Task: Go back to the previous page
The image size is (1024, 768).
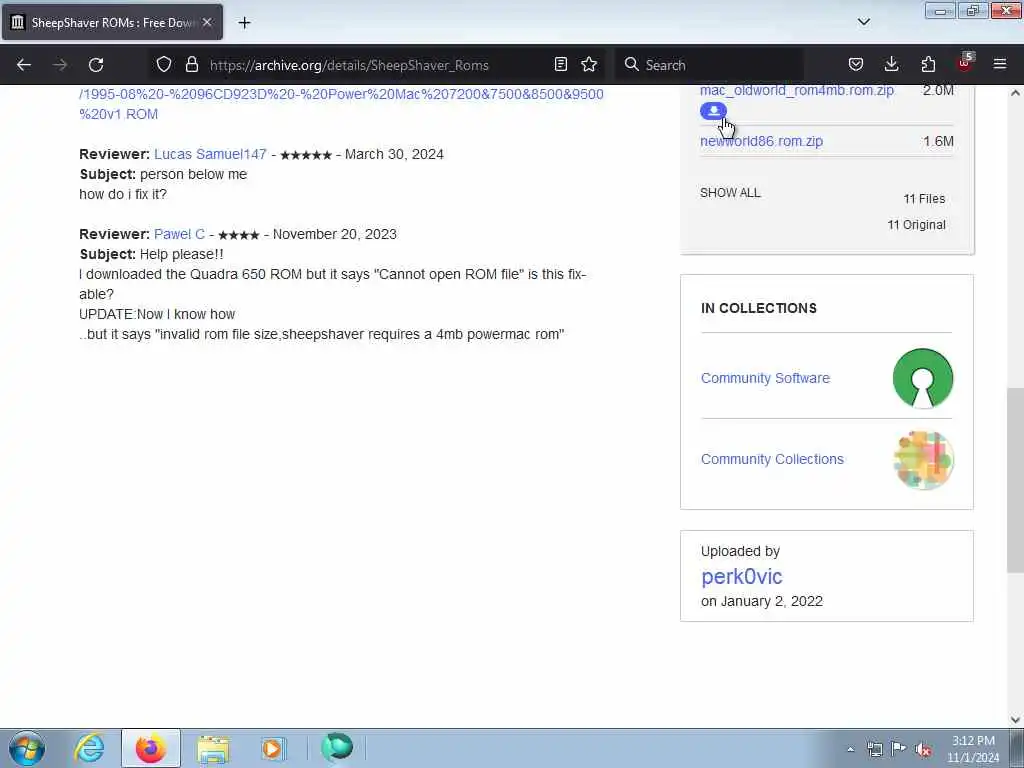Action: pos(24,65)
